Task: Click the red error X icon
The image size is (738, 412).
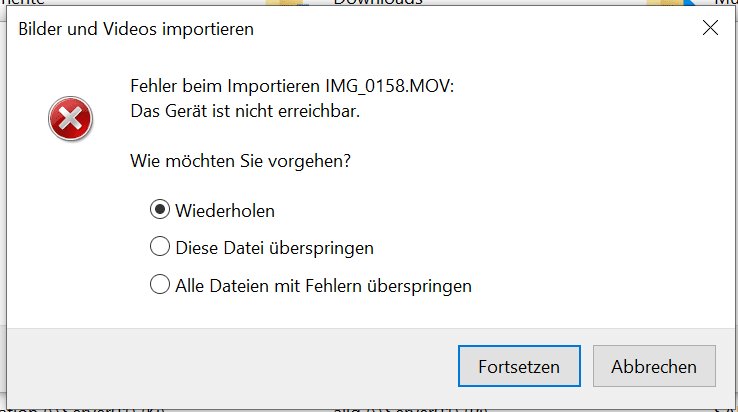Action: tap(70, 119)
